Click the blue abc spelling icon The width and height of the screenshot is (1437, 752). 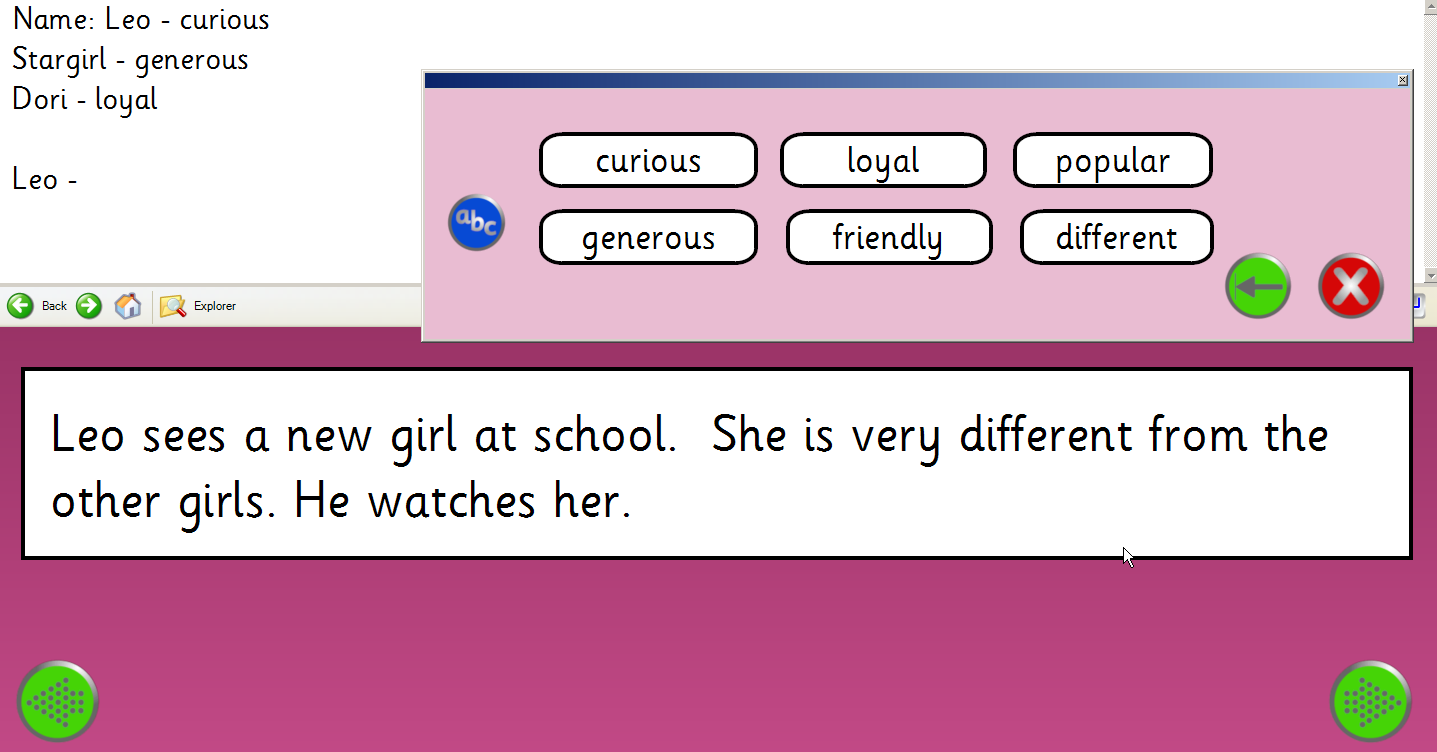pos(476,223)
